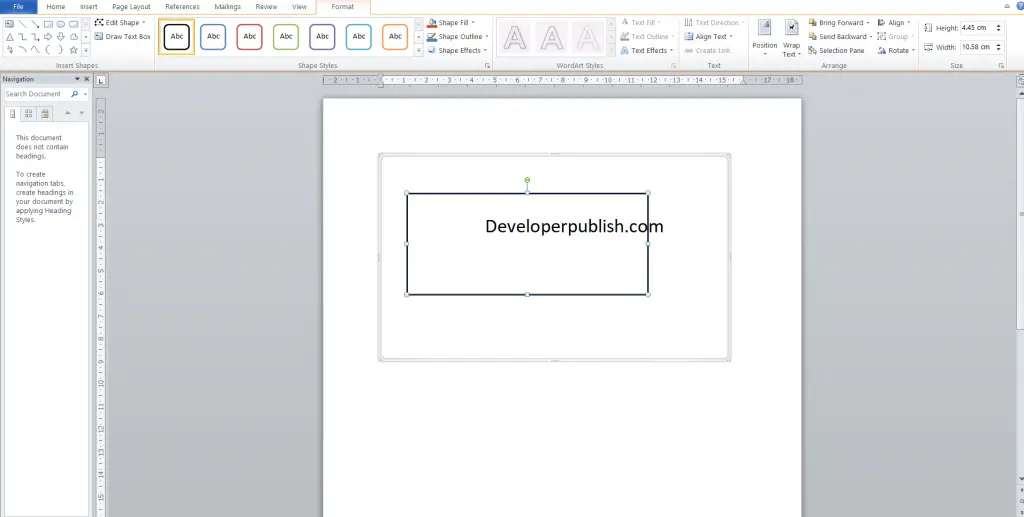Screen dimensions: 1024x517
Task: Open the Text Effects dropdown
Action: 671,50
